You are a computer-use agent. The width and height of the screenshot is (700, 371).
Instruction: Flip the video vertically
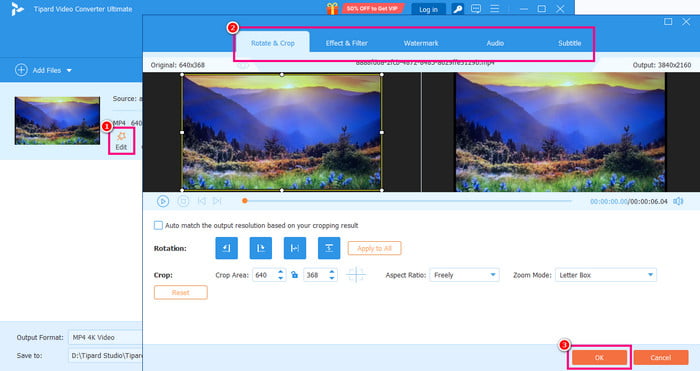tap(329, 248)
